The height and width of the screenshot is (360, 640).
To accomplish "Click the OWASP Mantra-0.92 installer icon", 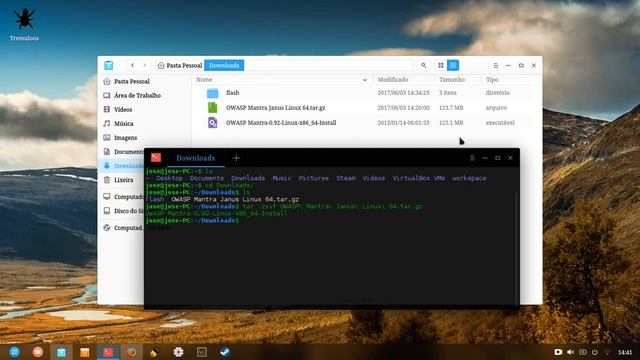I will [x=213, y=122].
